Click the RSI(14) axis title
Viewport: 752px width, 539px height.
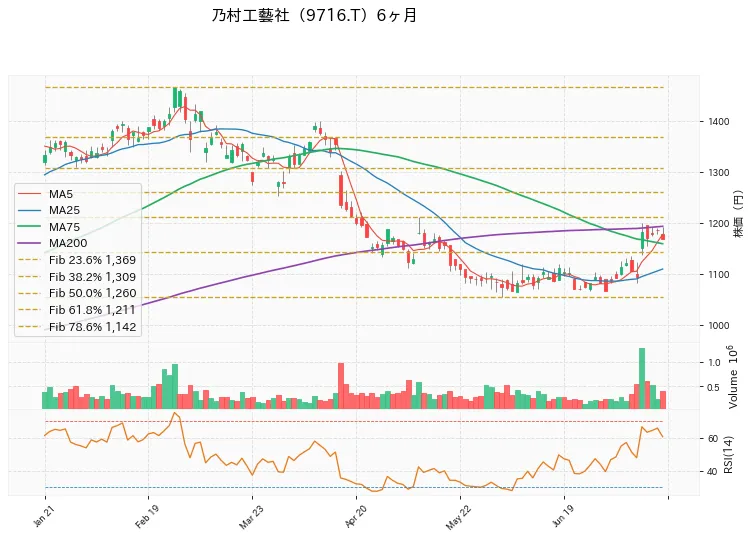pyautogui.click(x=728, y=455)
